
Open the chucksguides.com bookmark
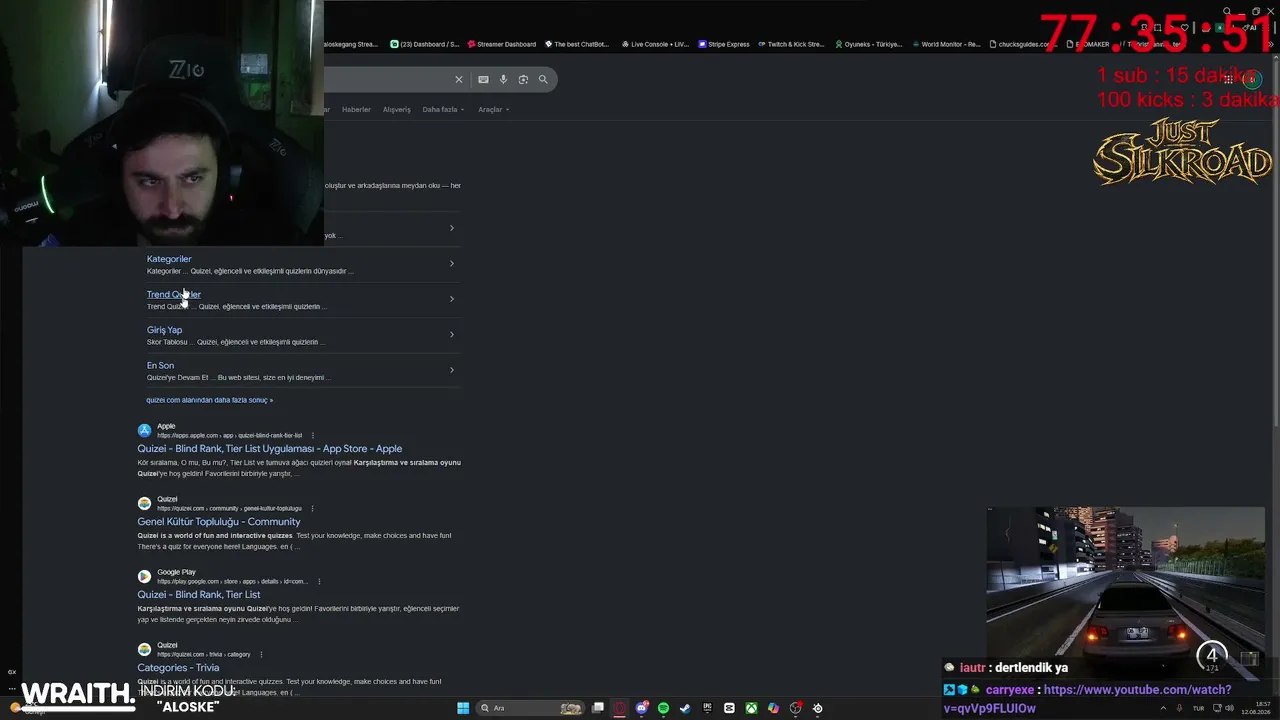click(1022, 44)
